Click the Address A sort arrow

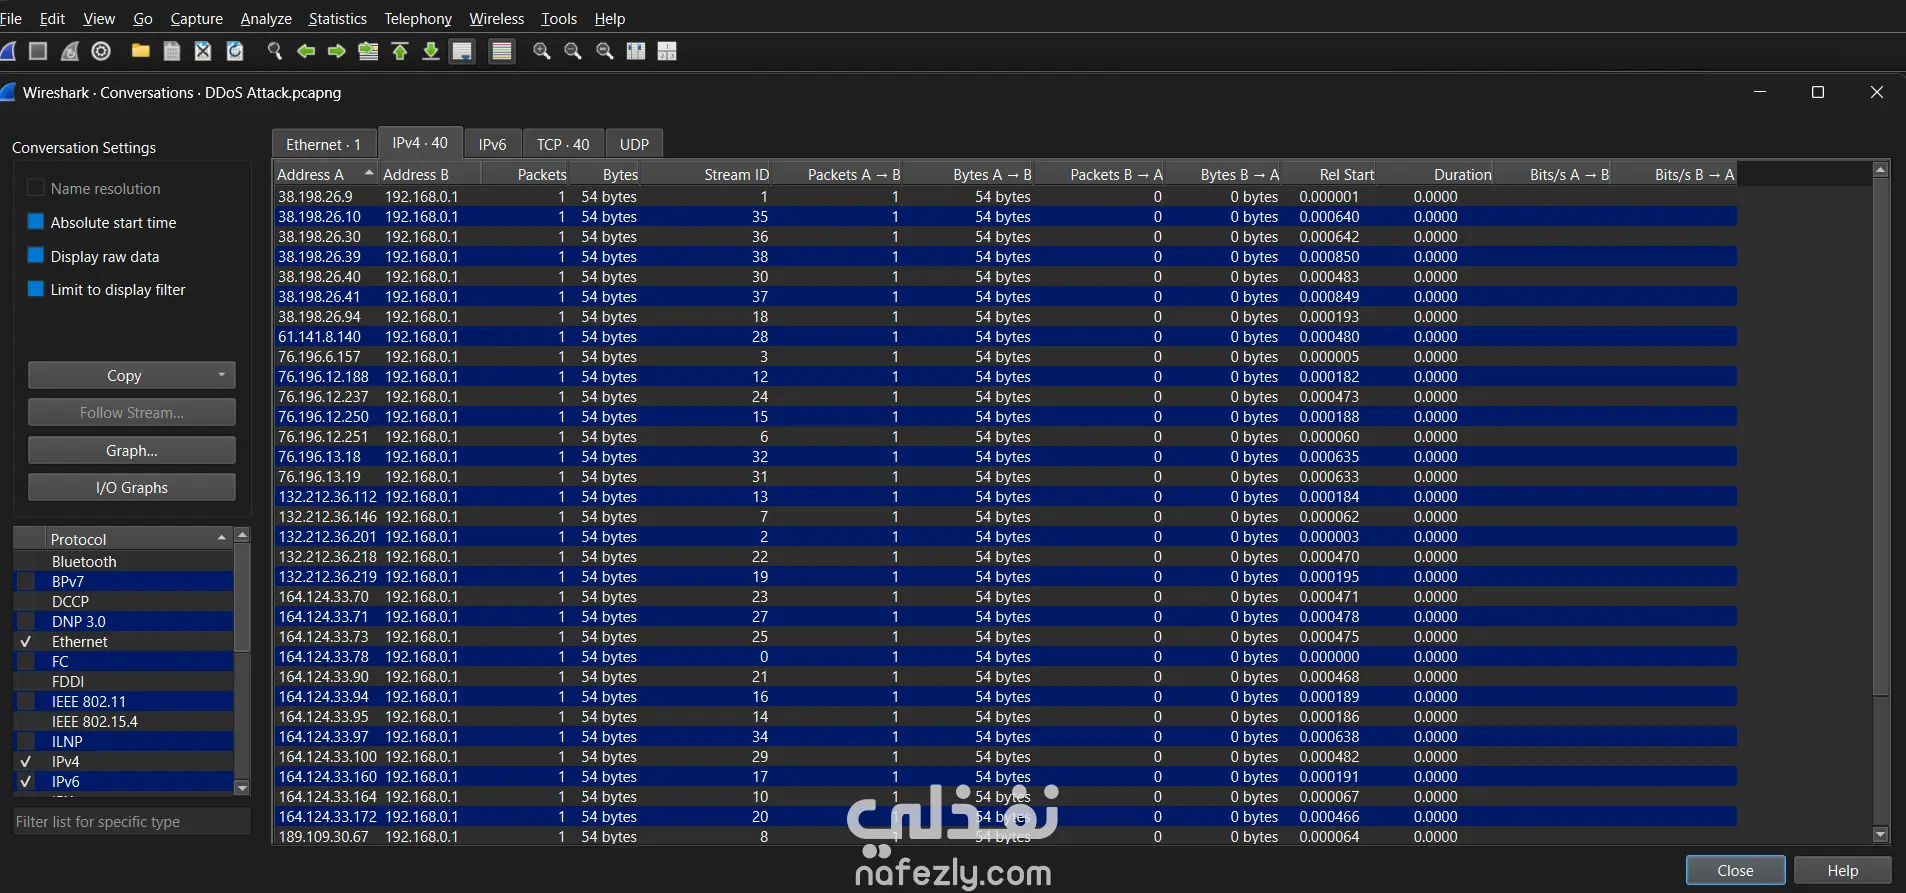click(x=369, y=173)
